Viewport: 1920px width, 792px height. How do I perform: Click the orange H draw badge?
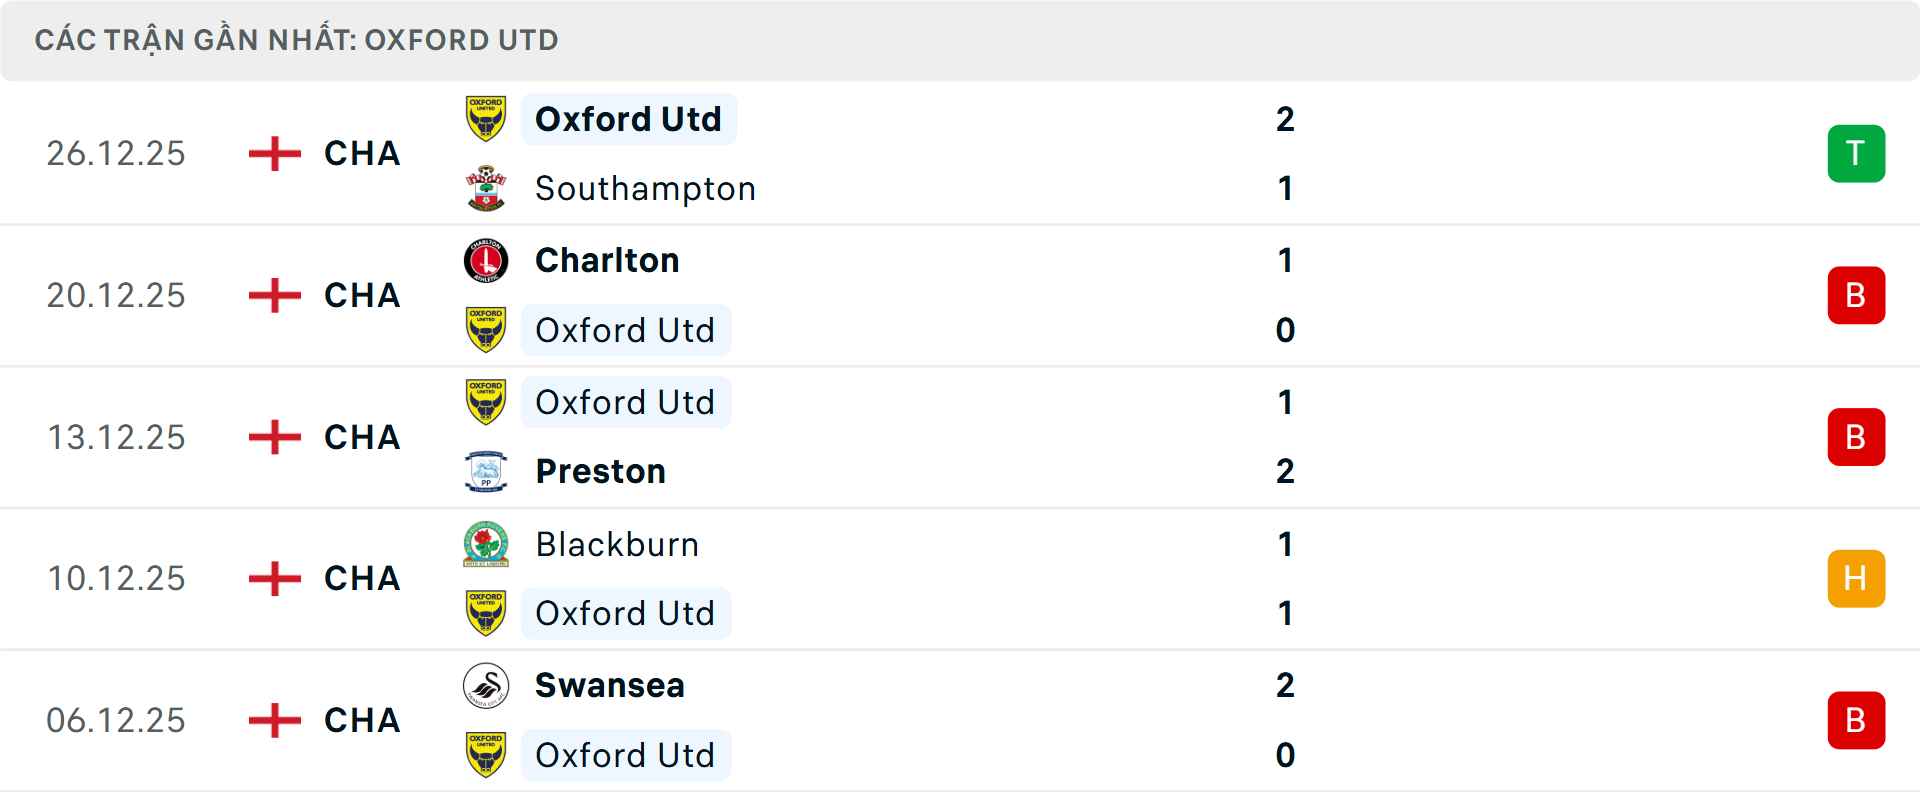tap(1856, 579)
